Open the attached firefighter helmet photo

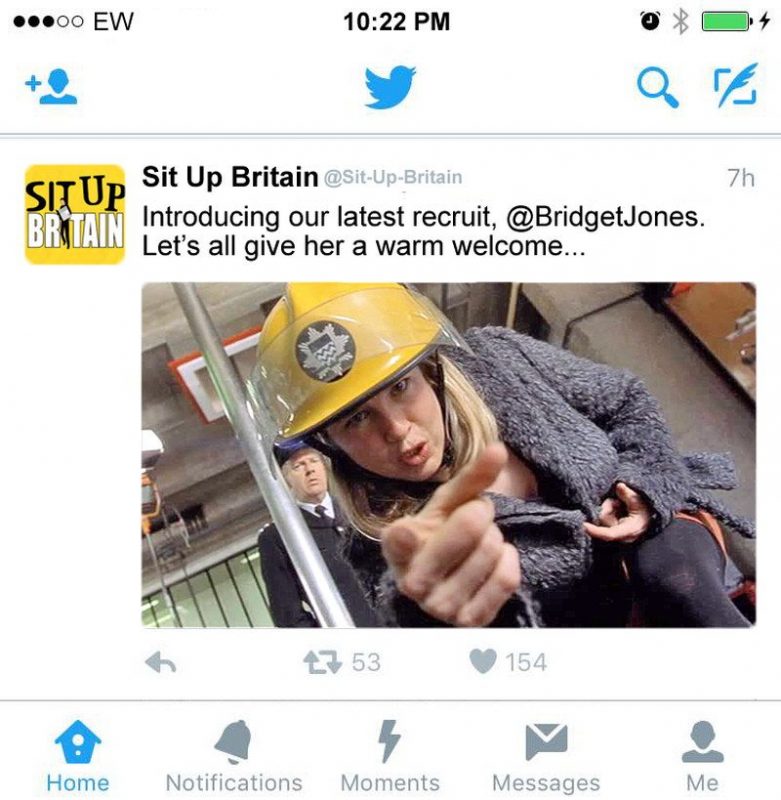pos(448,455)
